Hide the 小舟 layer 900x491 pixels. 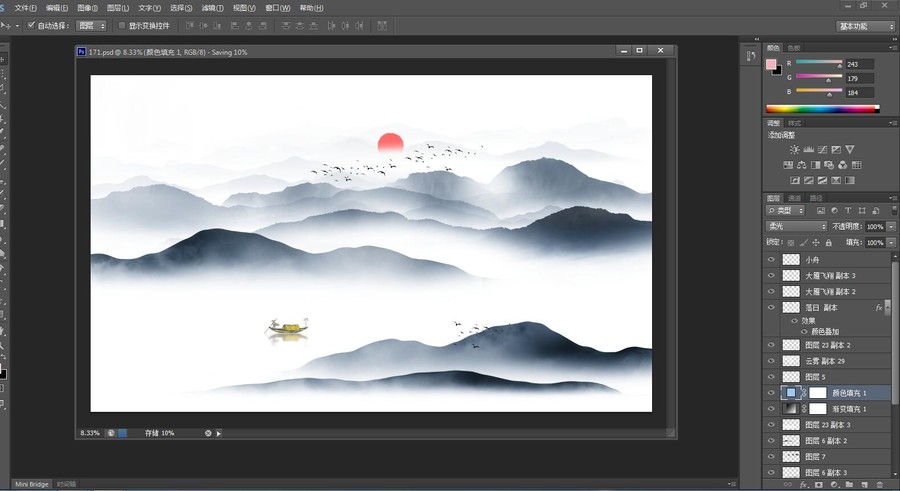tap(771, 260)
